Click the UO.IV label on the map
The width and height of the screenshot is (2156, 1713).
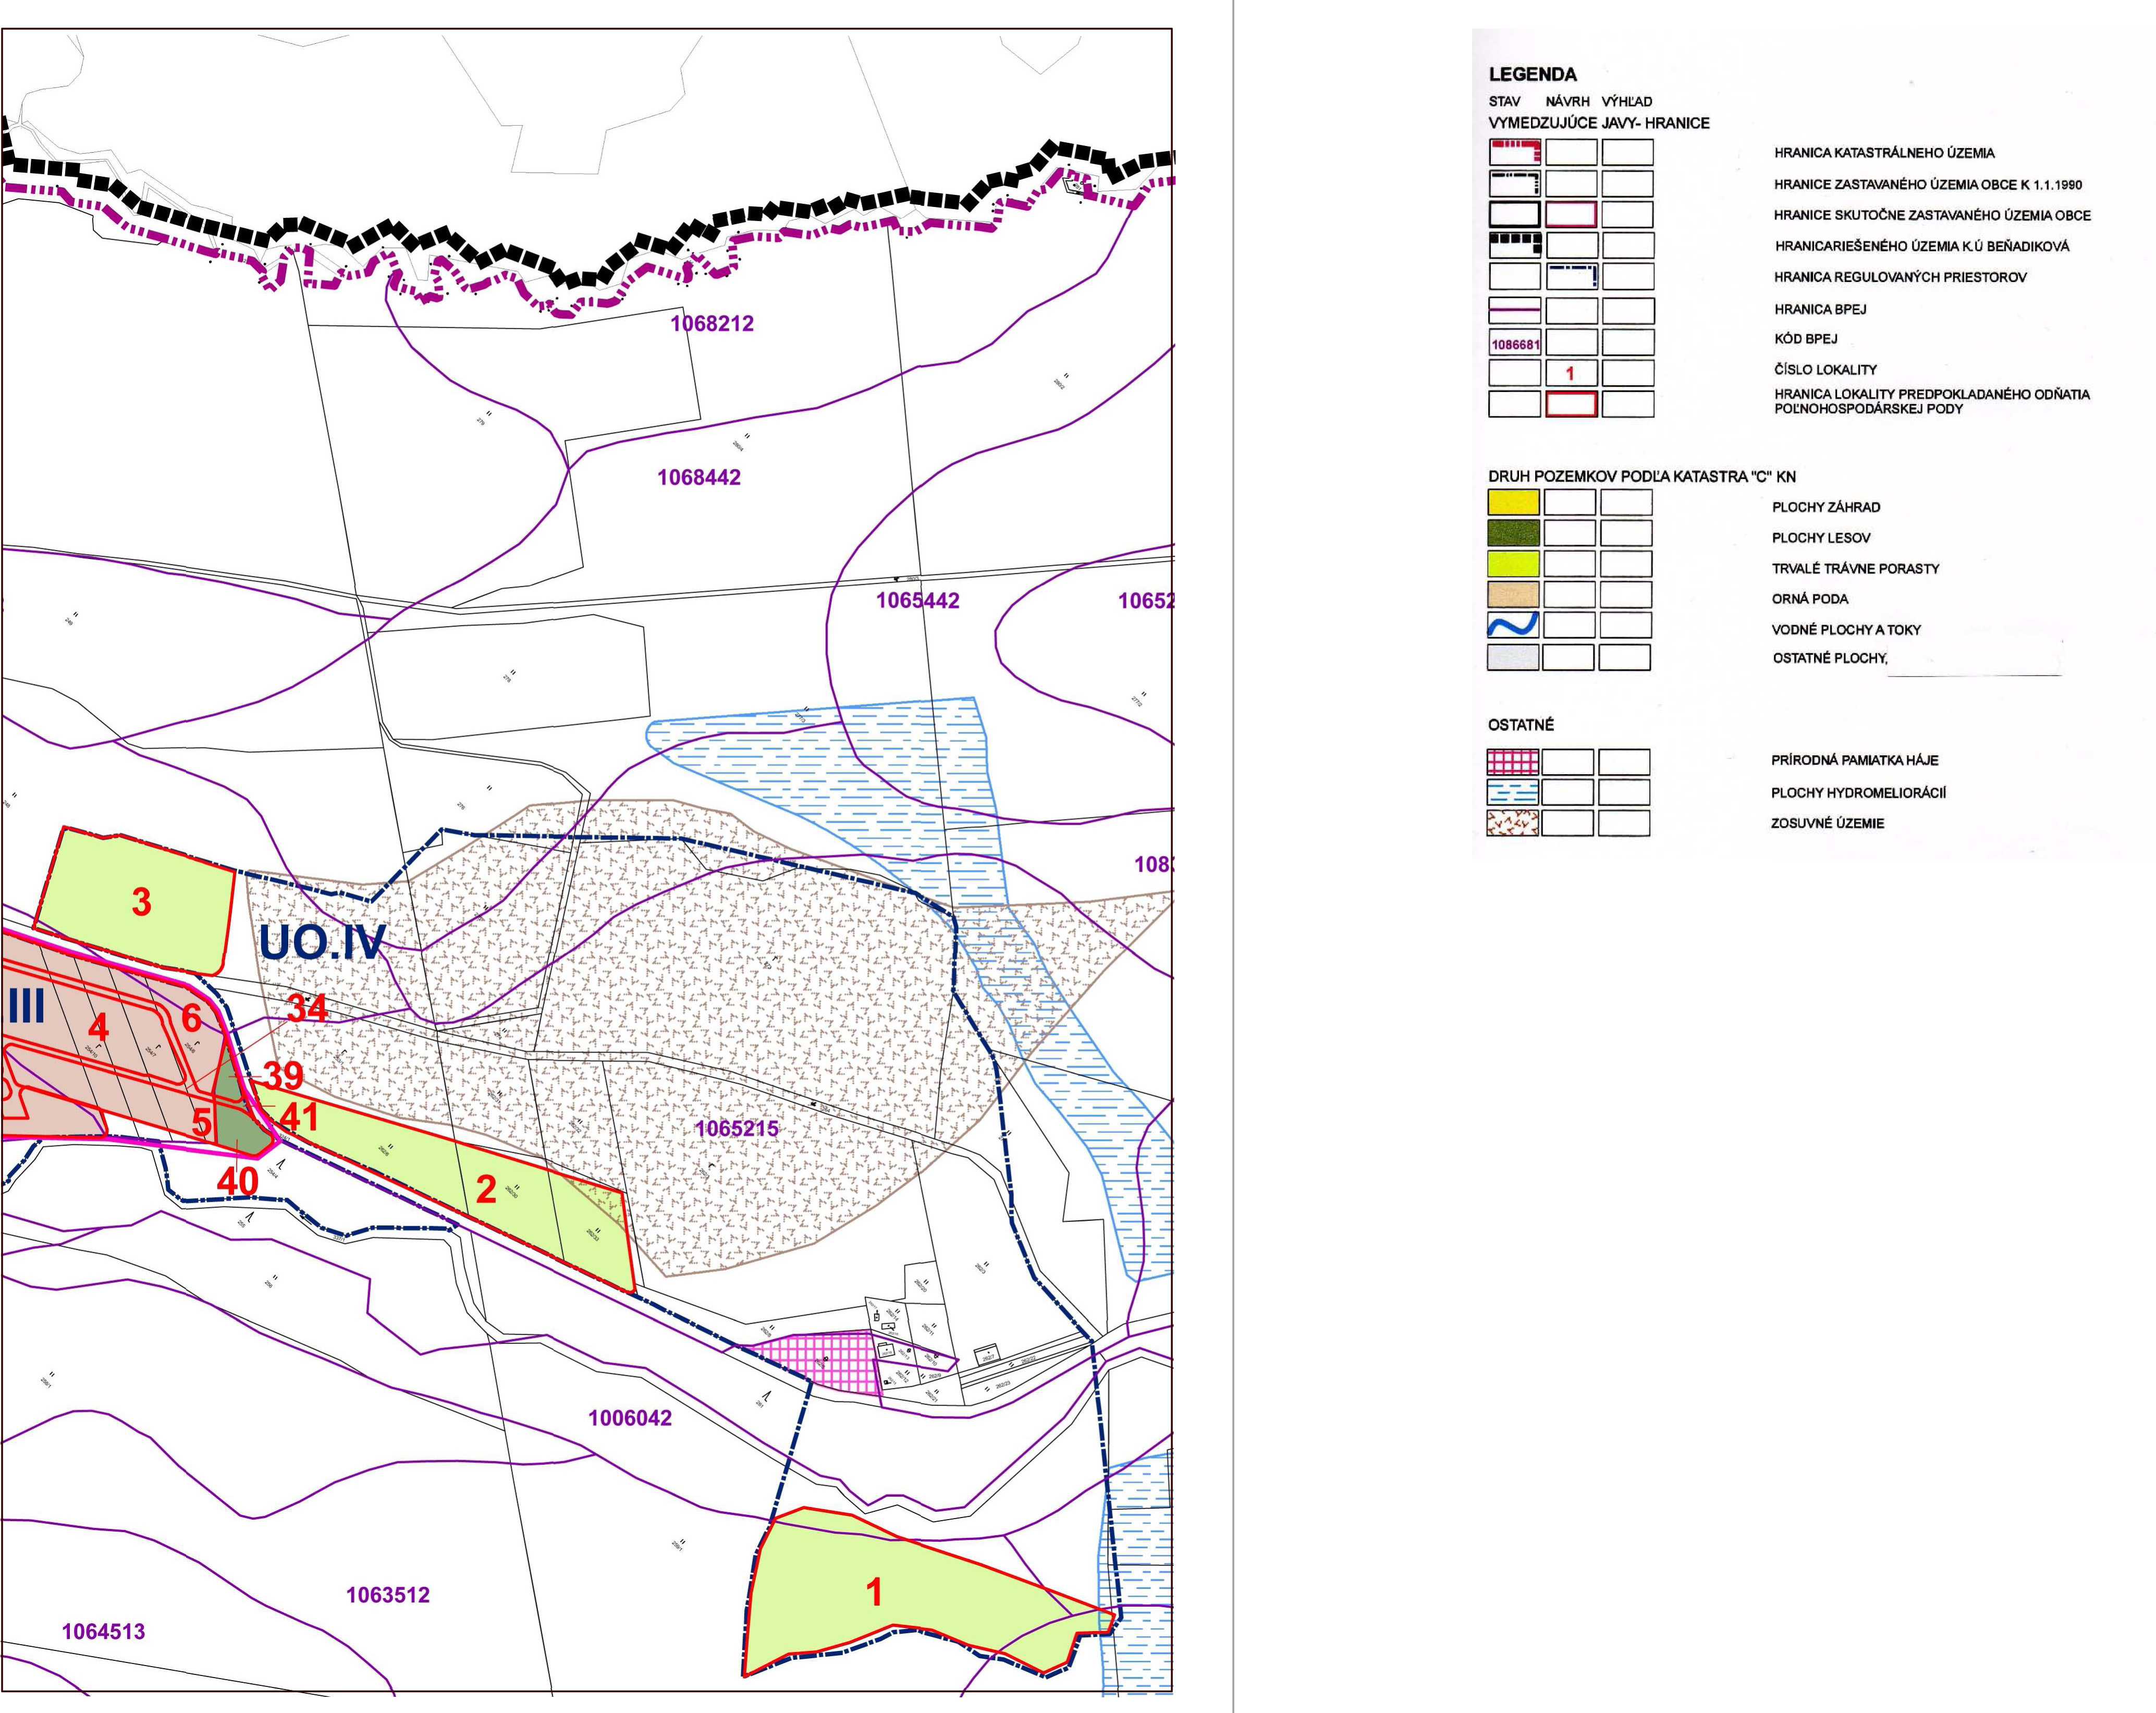click(322, 942)
